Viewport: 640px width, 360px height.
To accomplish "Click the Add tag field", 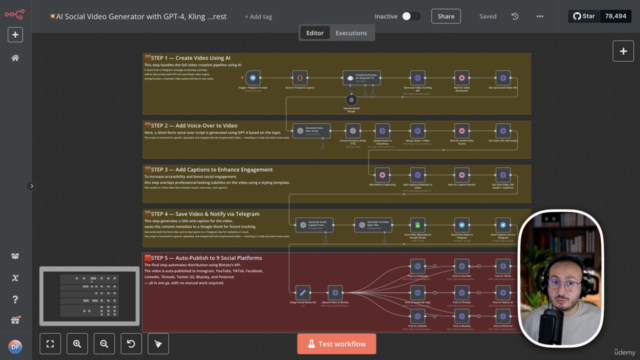I will pyautogui.click(x=258, y=17).
